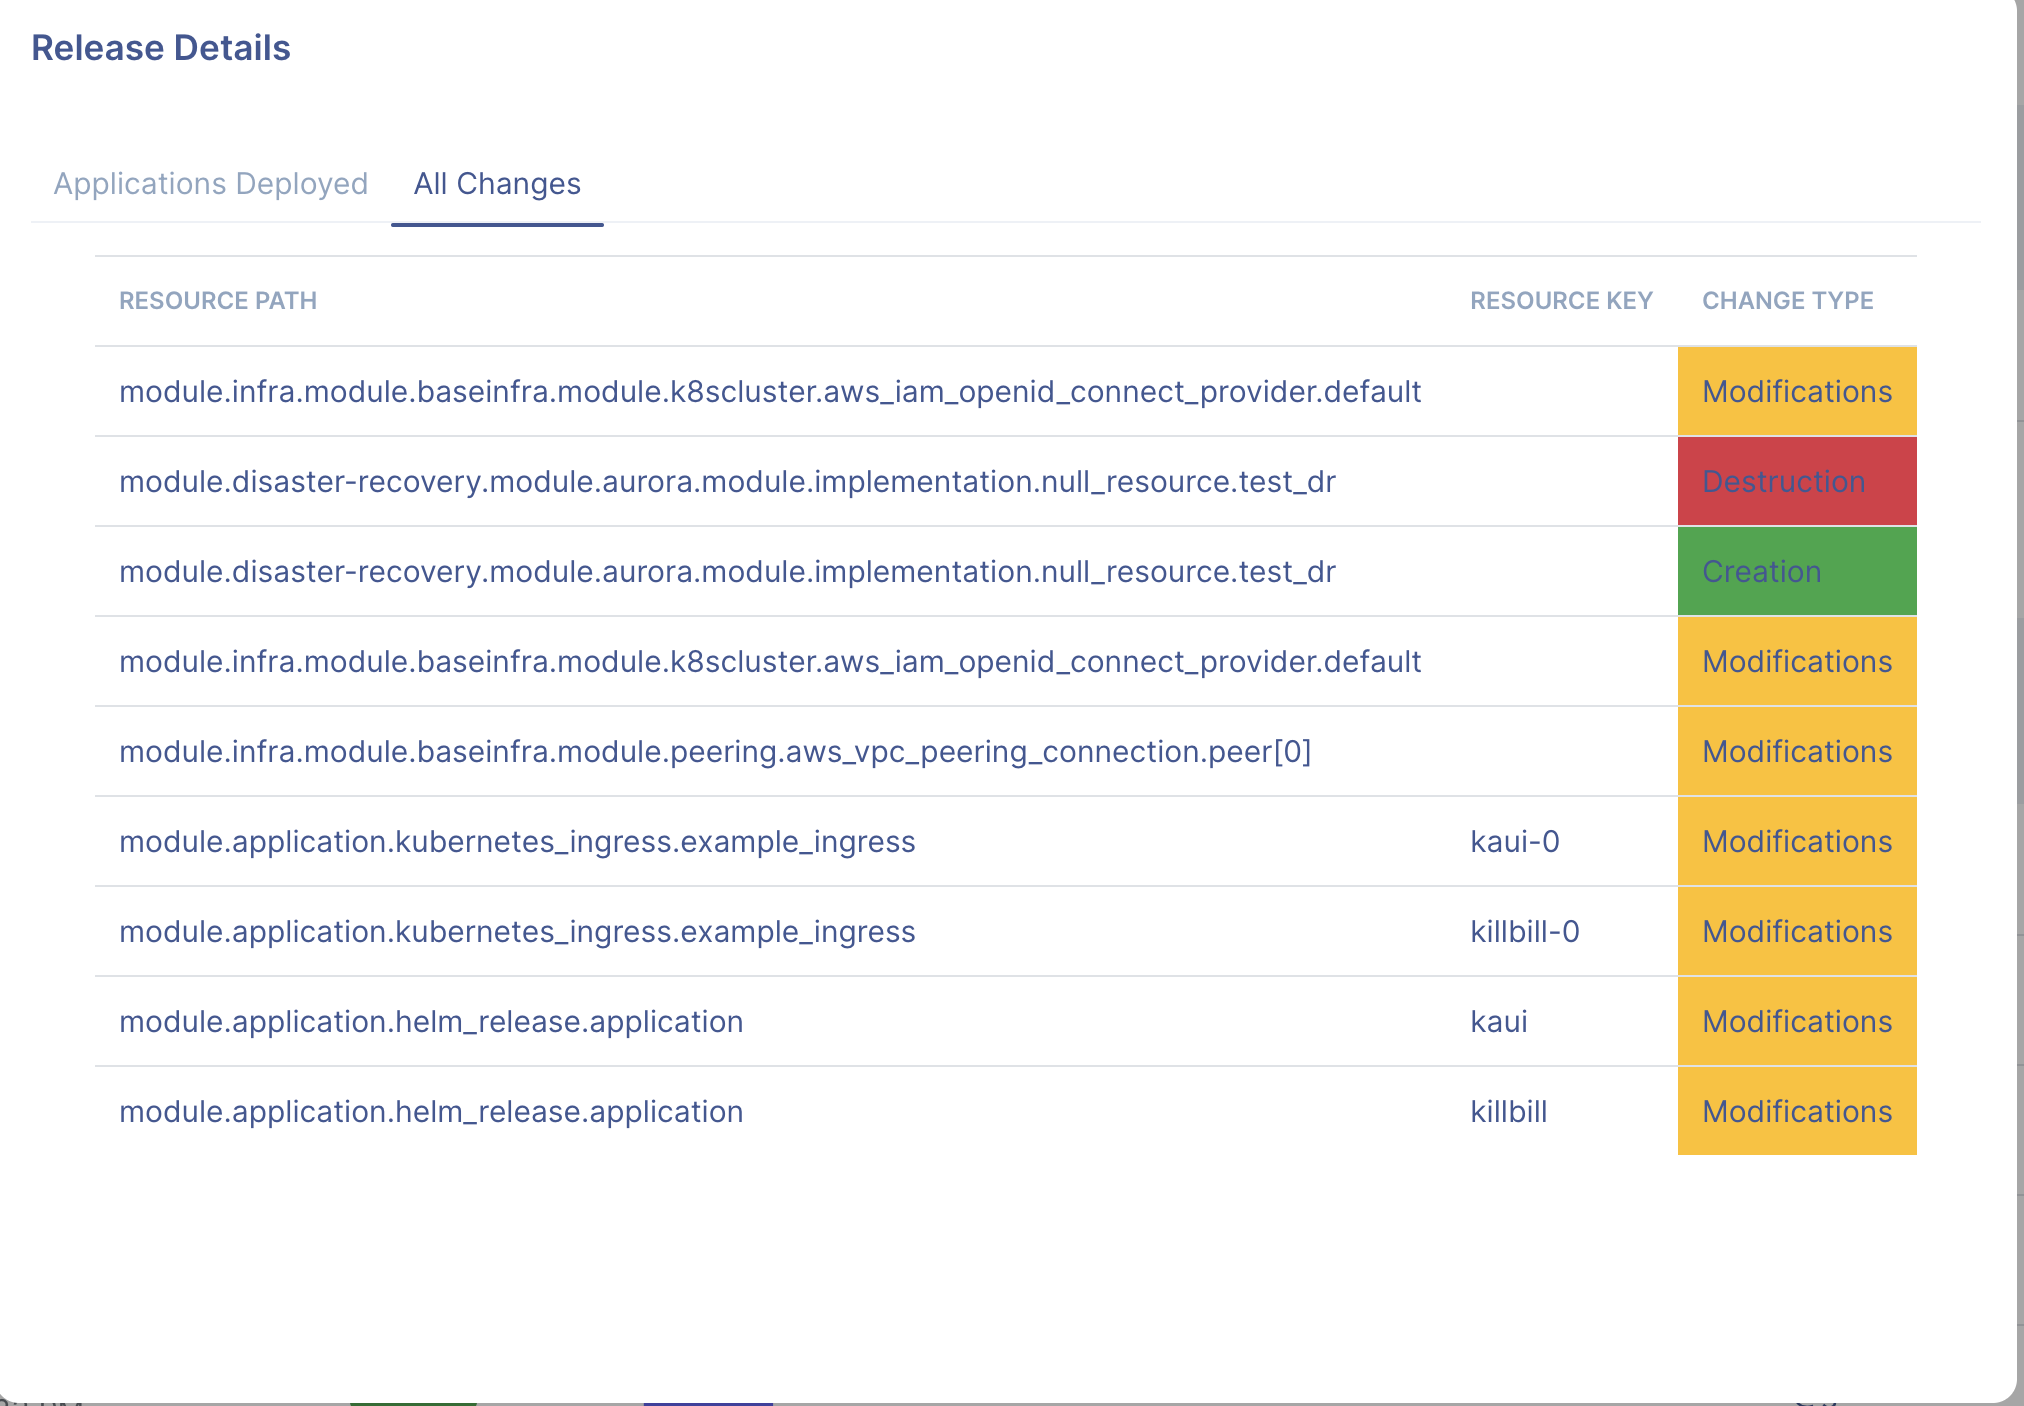The height and width of the screenshot is (1406, 2024).
Task: Click the kaui resource key cell
Action: click(x=1498, y=1022)
